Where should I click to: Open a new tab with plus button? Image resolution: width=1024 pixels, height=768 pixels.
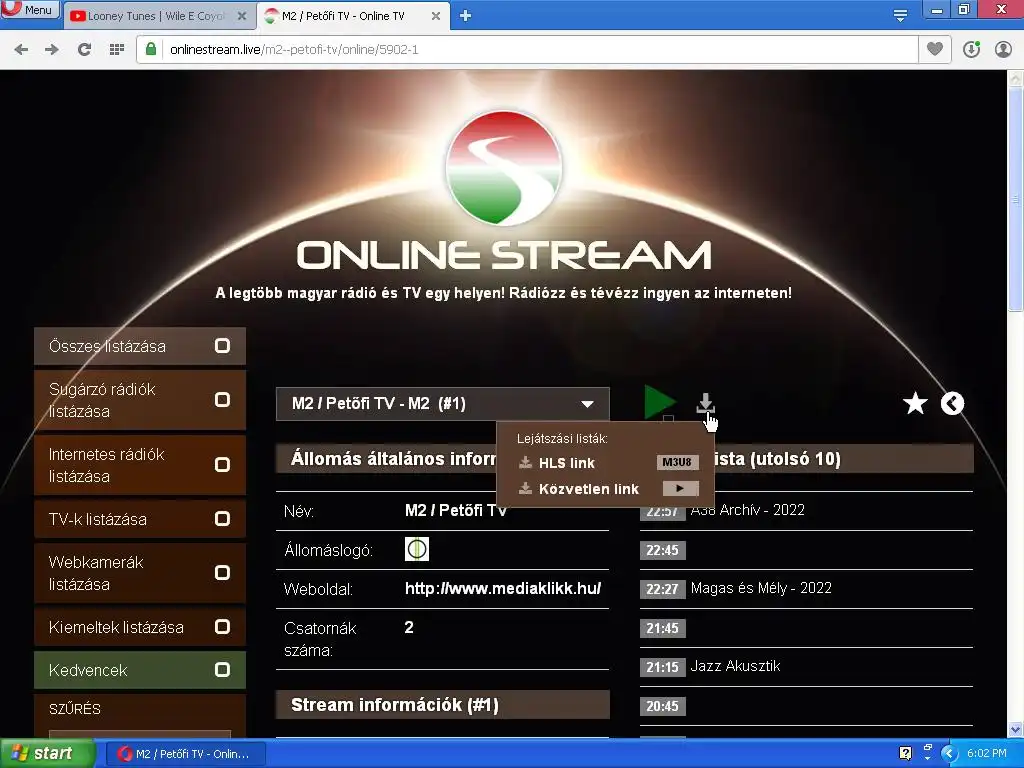[465, 16]
